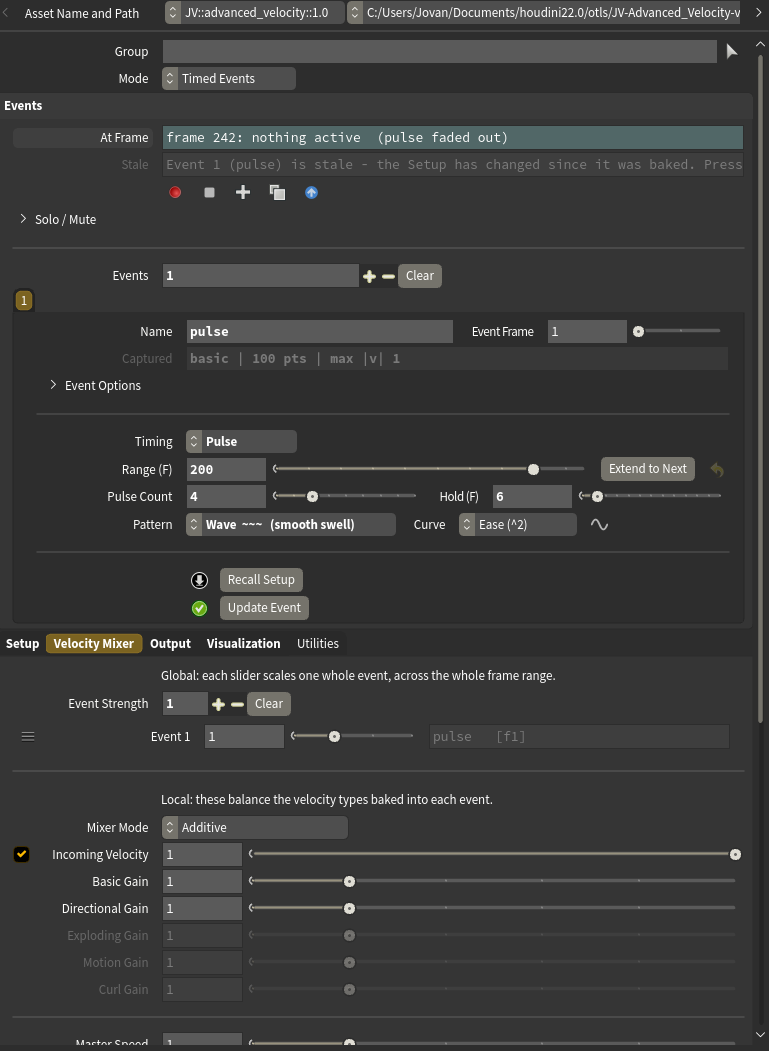The width and height of the screenshot is (769, 1051).
Task: Click the Event 1 strength slider handle
Action: coord(334,737)
